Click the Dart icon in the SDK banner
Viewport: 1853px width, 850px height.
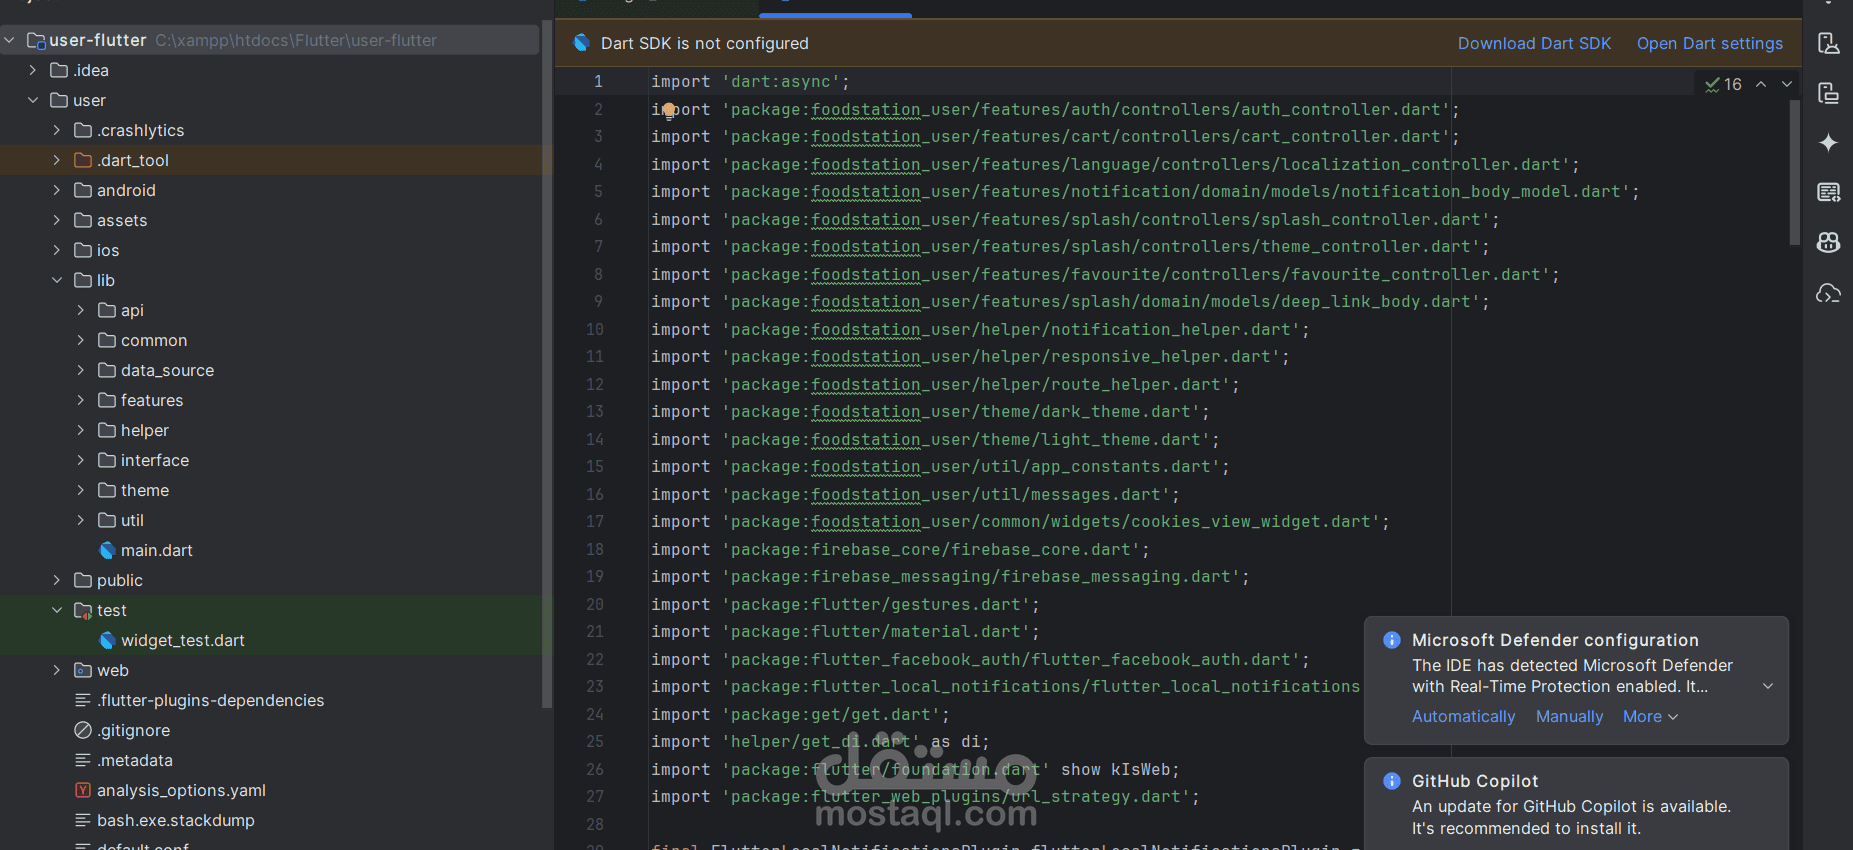[581, 43]
